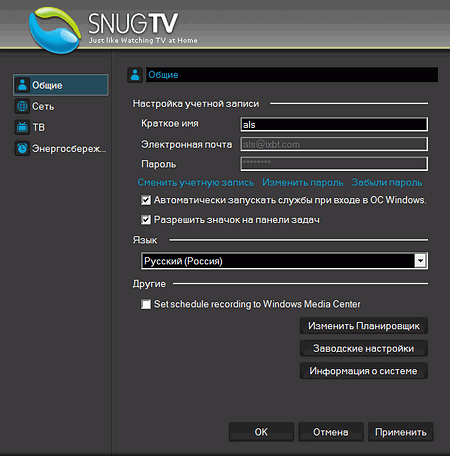The width and height of the screenshot is (450, 456).
Task: Click the Язык section label
Action: click(x=145, y=240)
